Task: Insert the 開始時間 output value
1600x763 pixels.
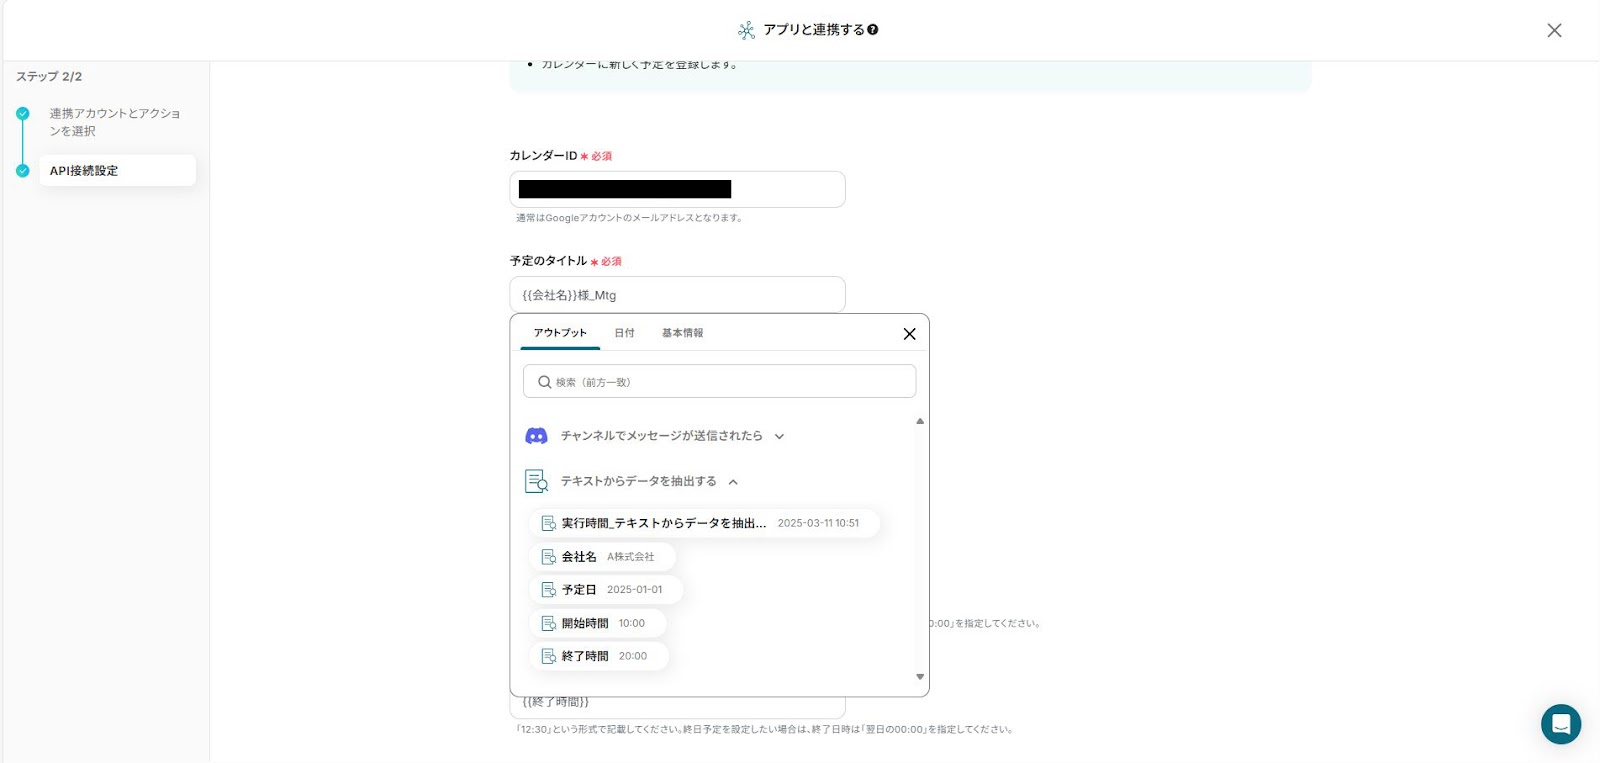Action: pos(597,623)
